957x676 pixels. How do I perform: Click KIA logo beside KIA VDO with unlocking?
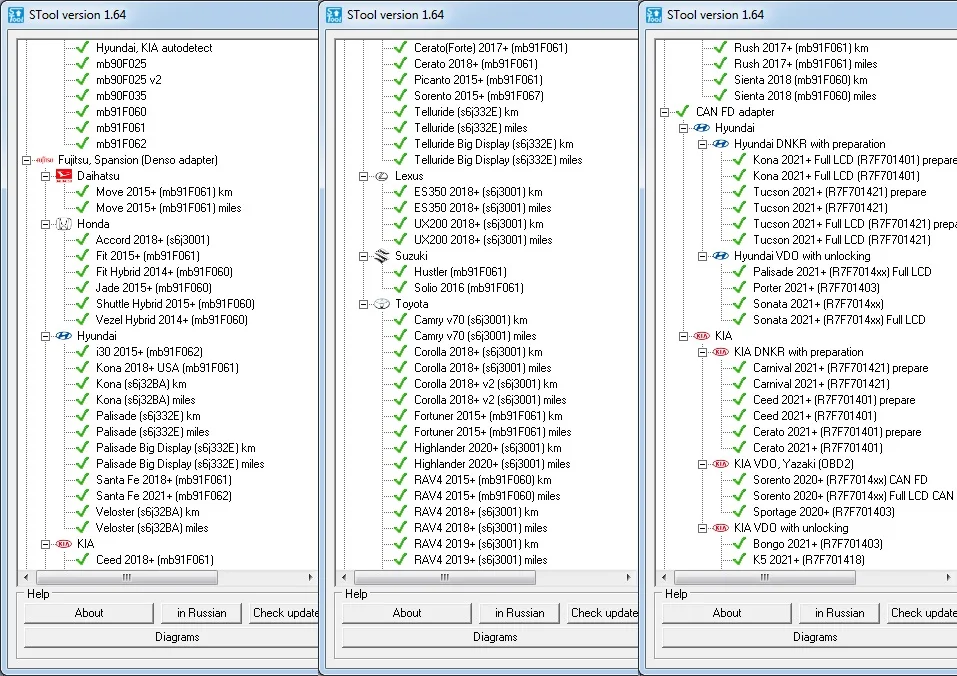tap(721, 528)
